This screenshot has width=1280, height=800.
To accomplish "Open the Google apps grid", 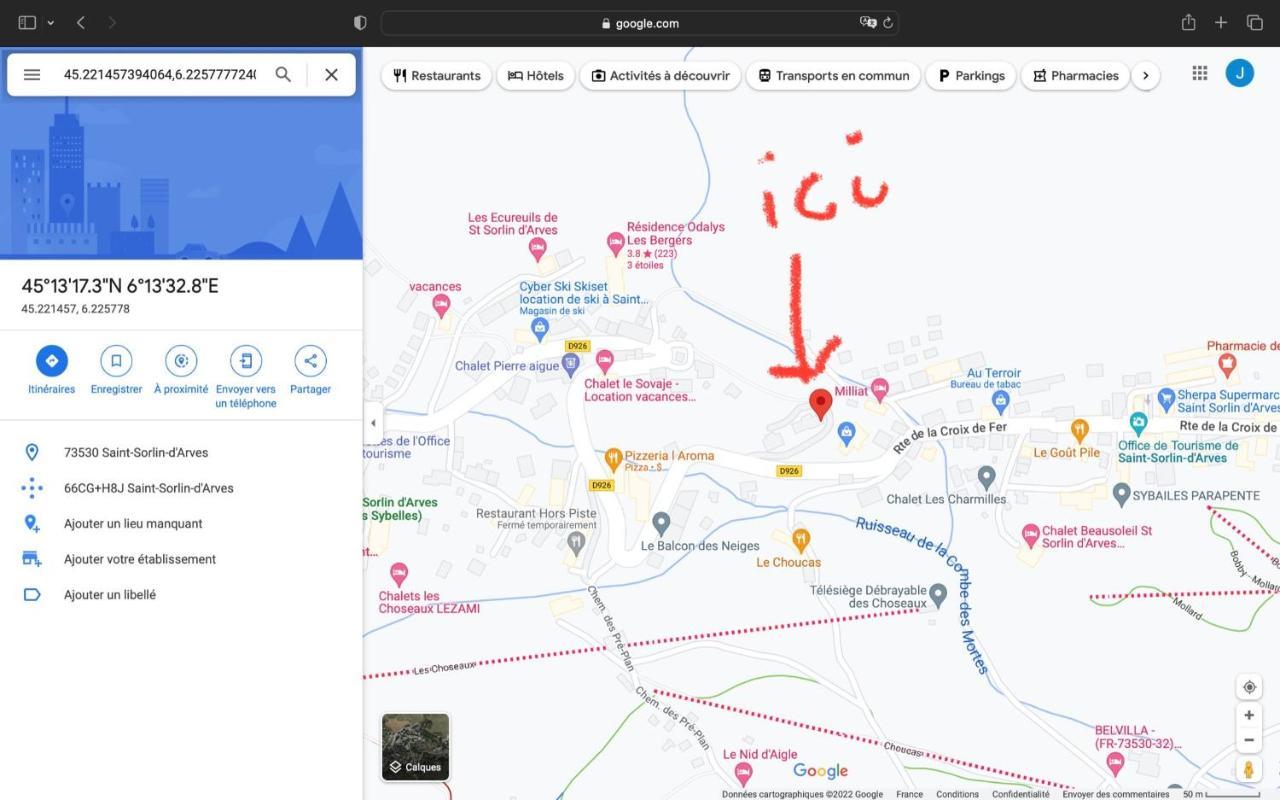I will click(x=1200, y=73).
